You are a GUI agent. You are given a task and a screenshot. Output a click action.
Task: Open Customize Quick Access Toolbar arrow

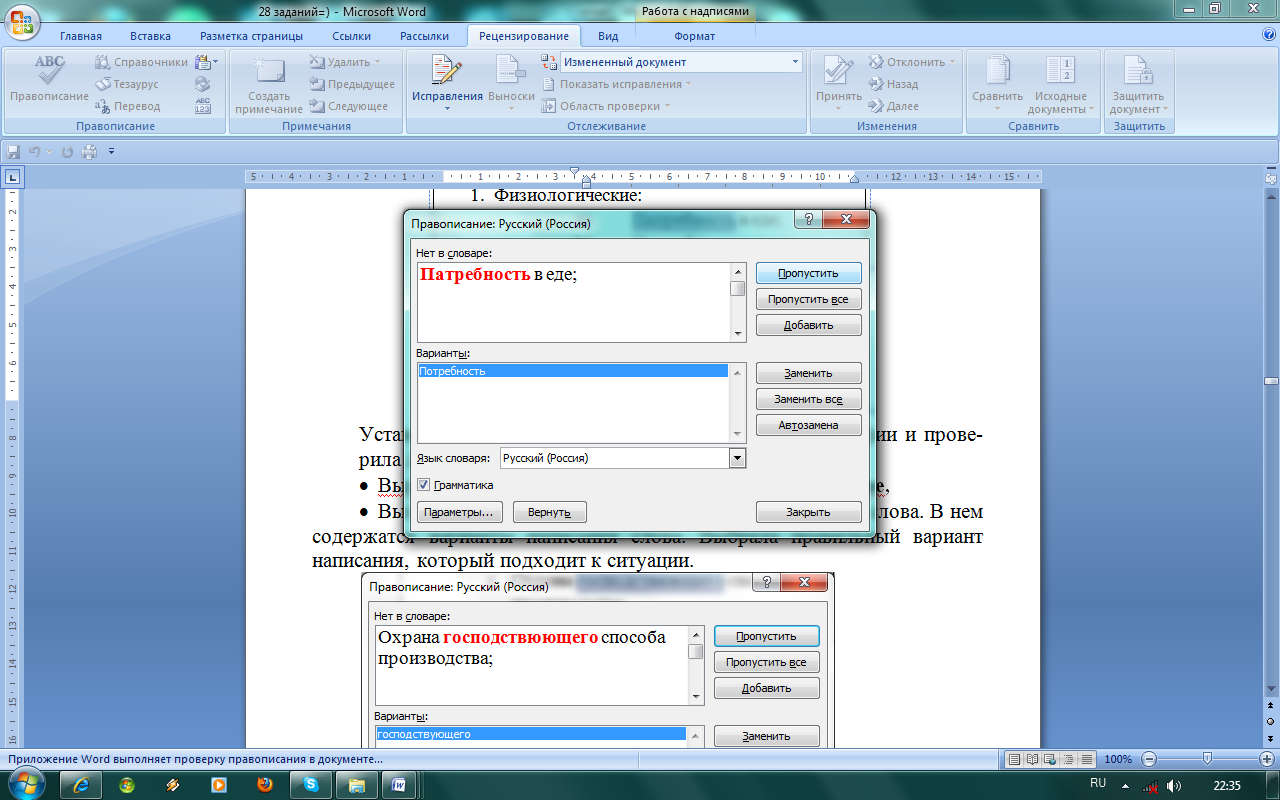[112, 152]
